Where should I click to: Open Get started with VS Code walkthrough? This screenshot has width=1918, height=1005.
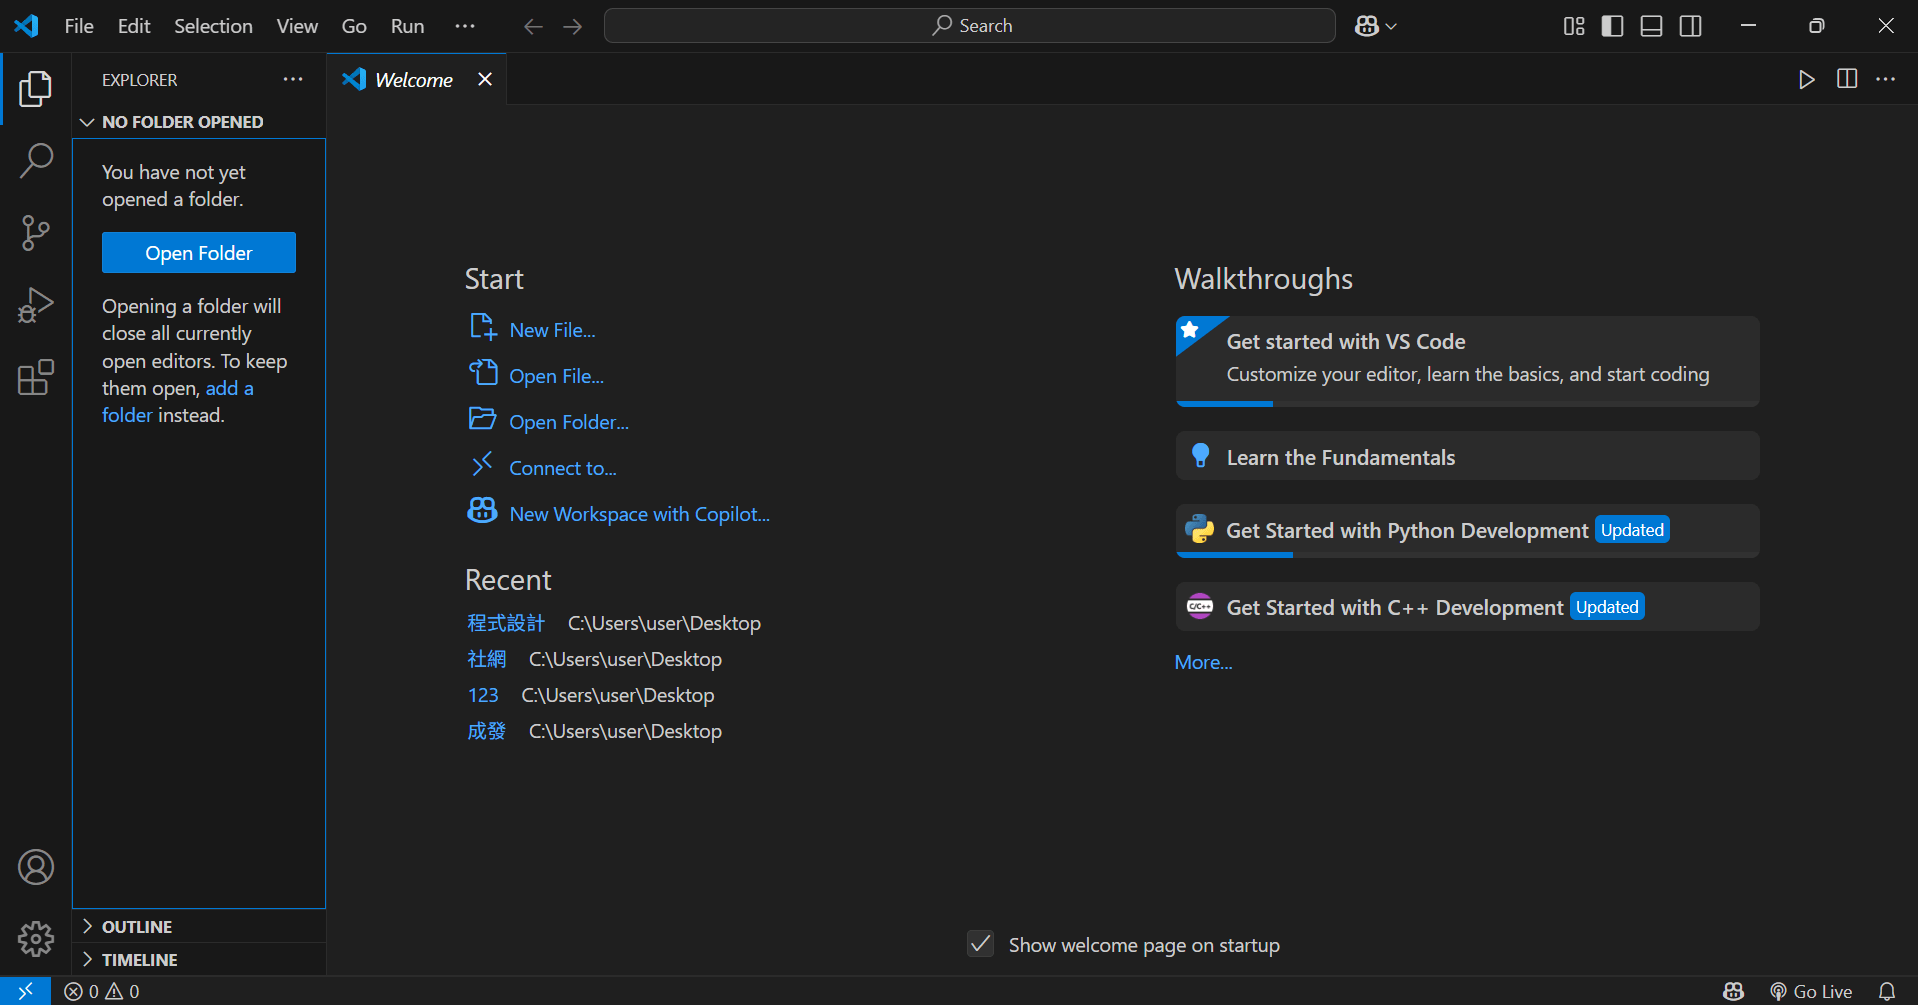tap(1467, 361)
